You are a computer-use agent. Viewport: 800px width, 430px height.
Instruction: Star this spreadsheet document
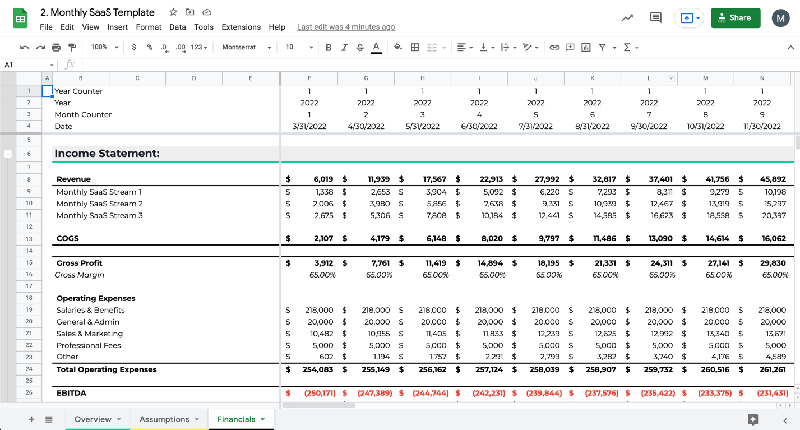tap(174, 11)
